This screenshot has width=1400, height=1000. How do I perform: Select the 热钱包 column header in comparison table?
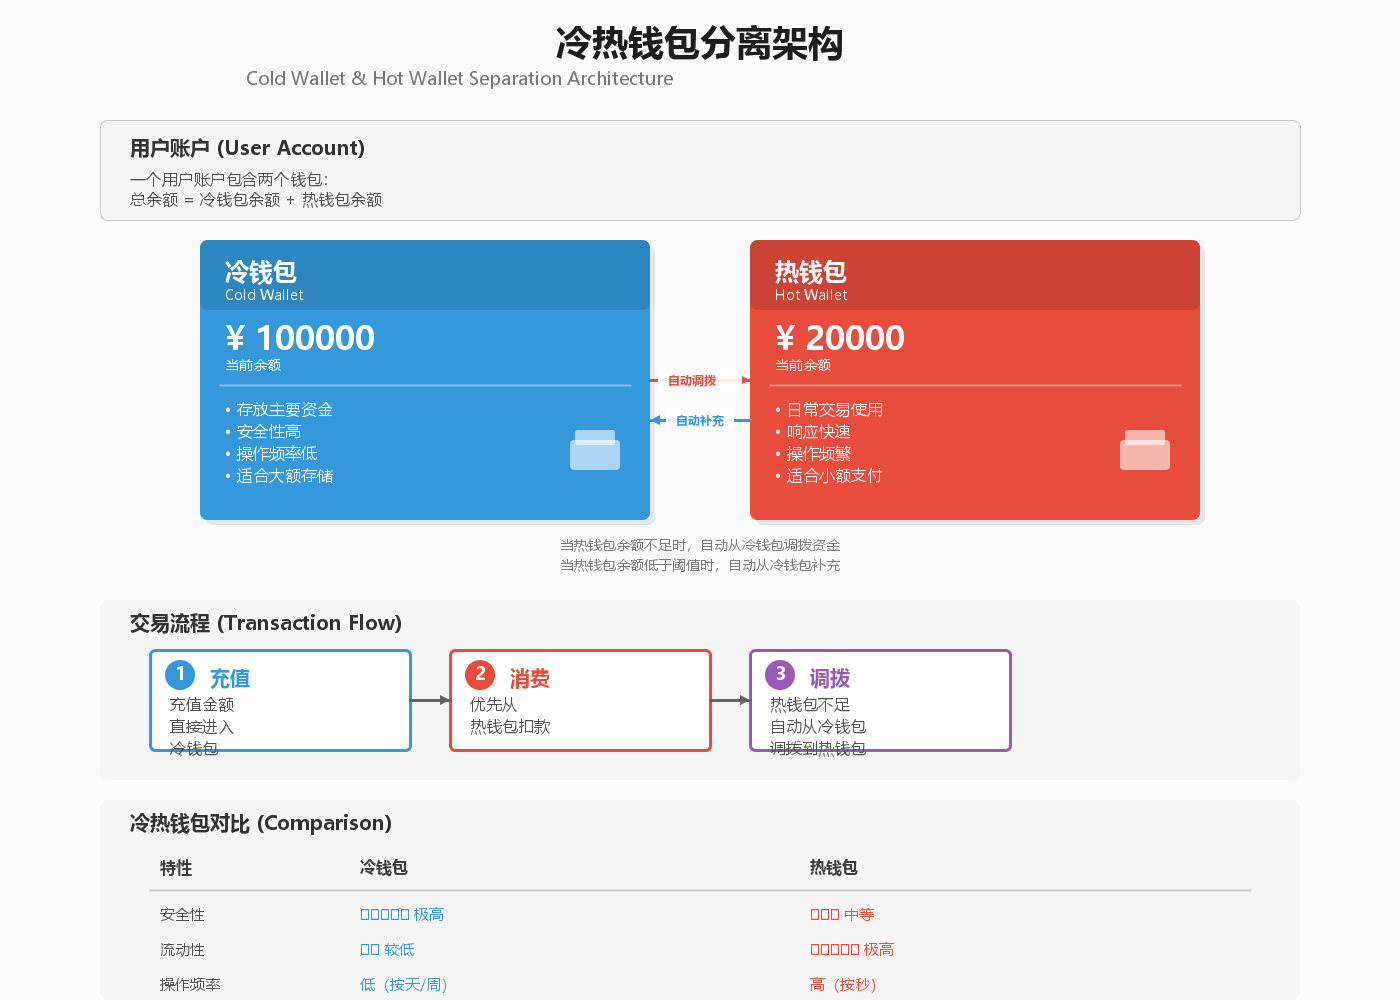(834, 868)
